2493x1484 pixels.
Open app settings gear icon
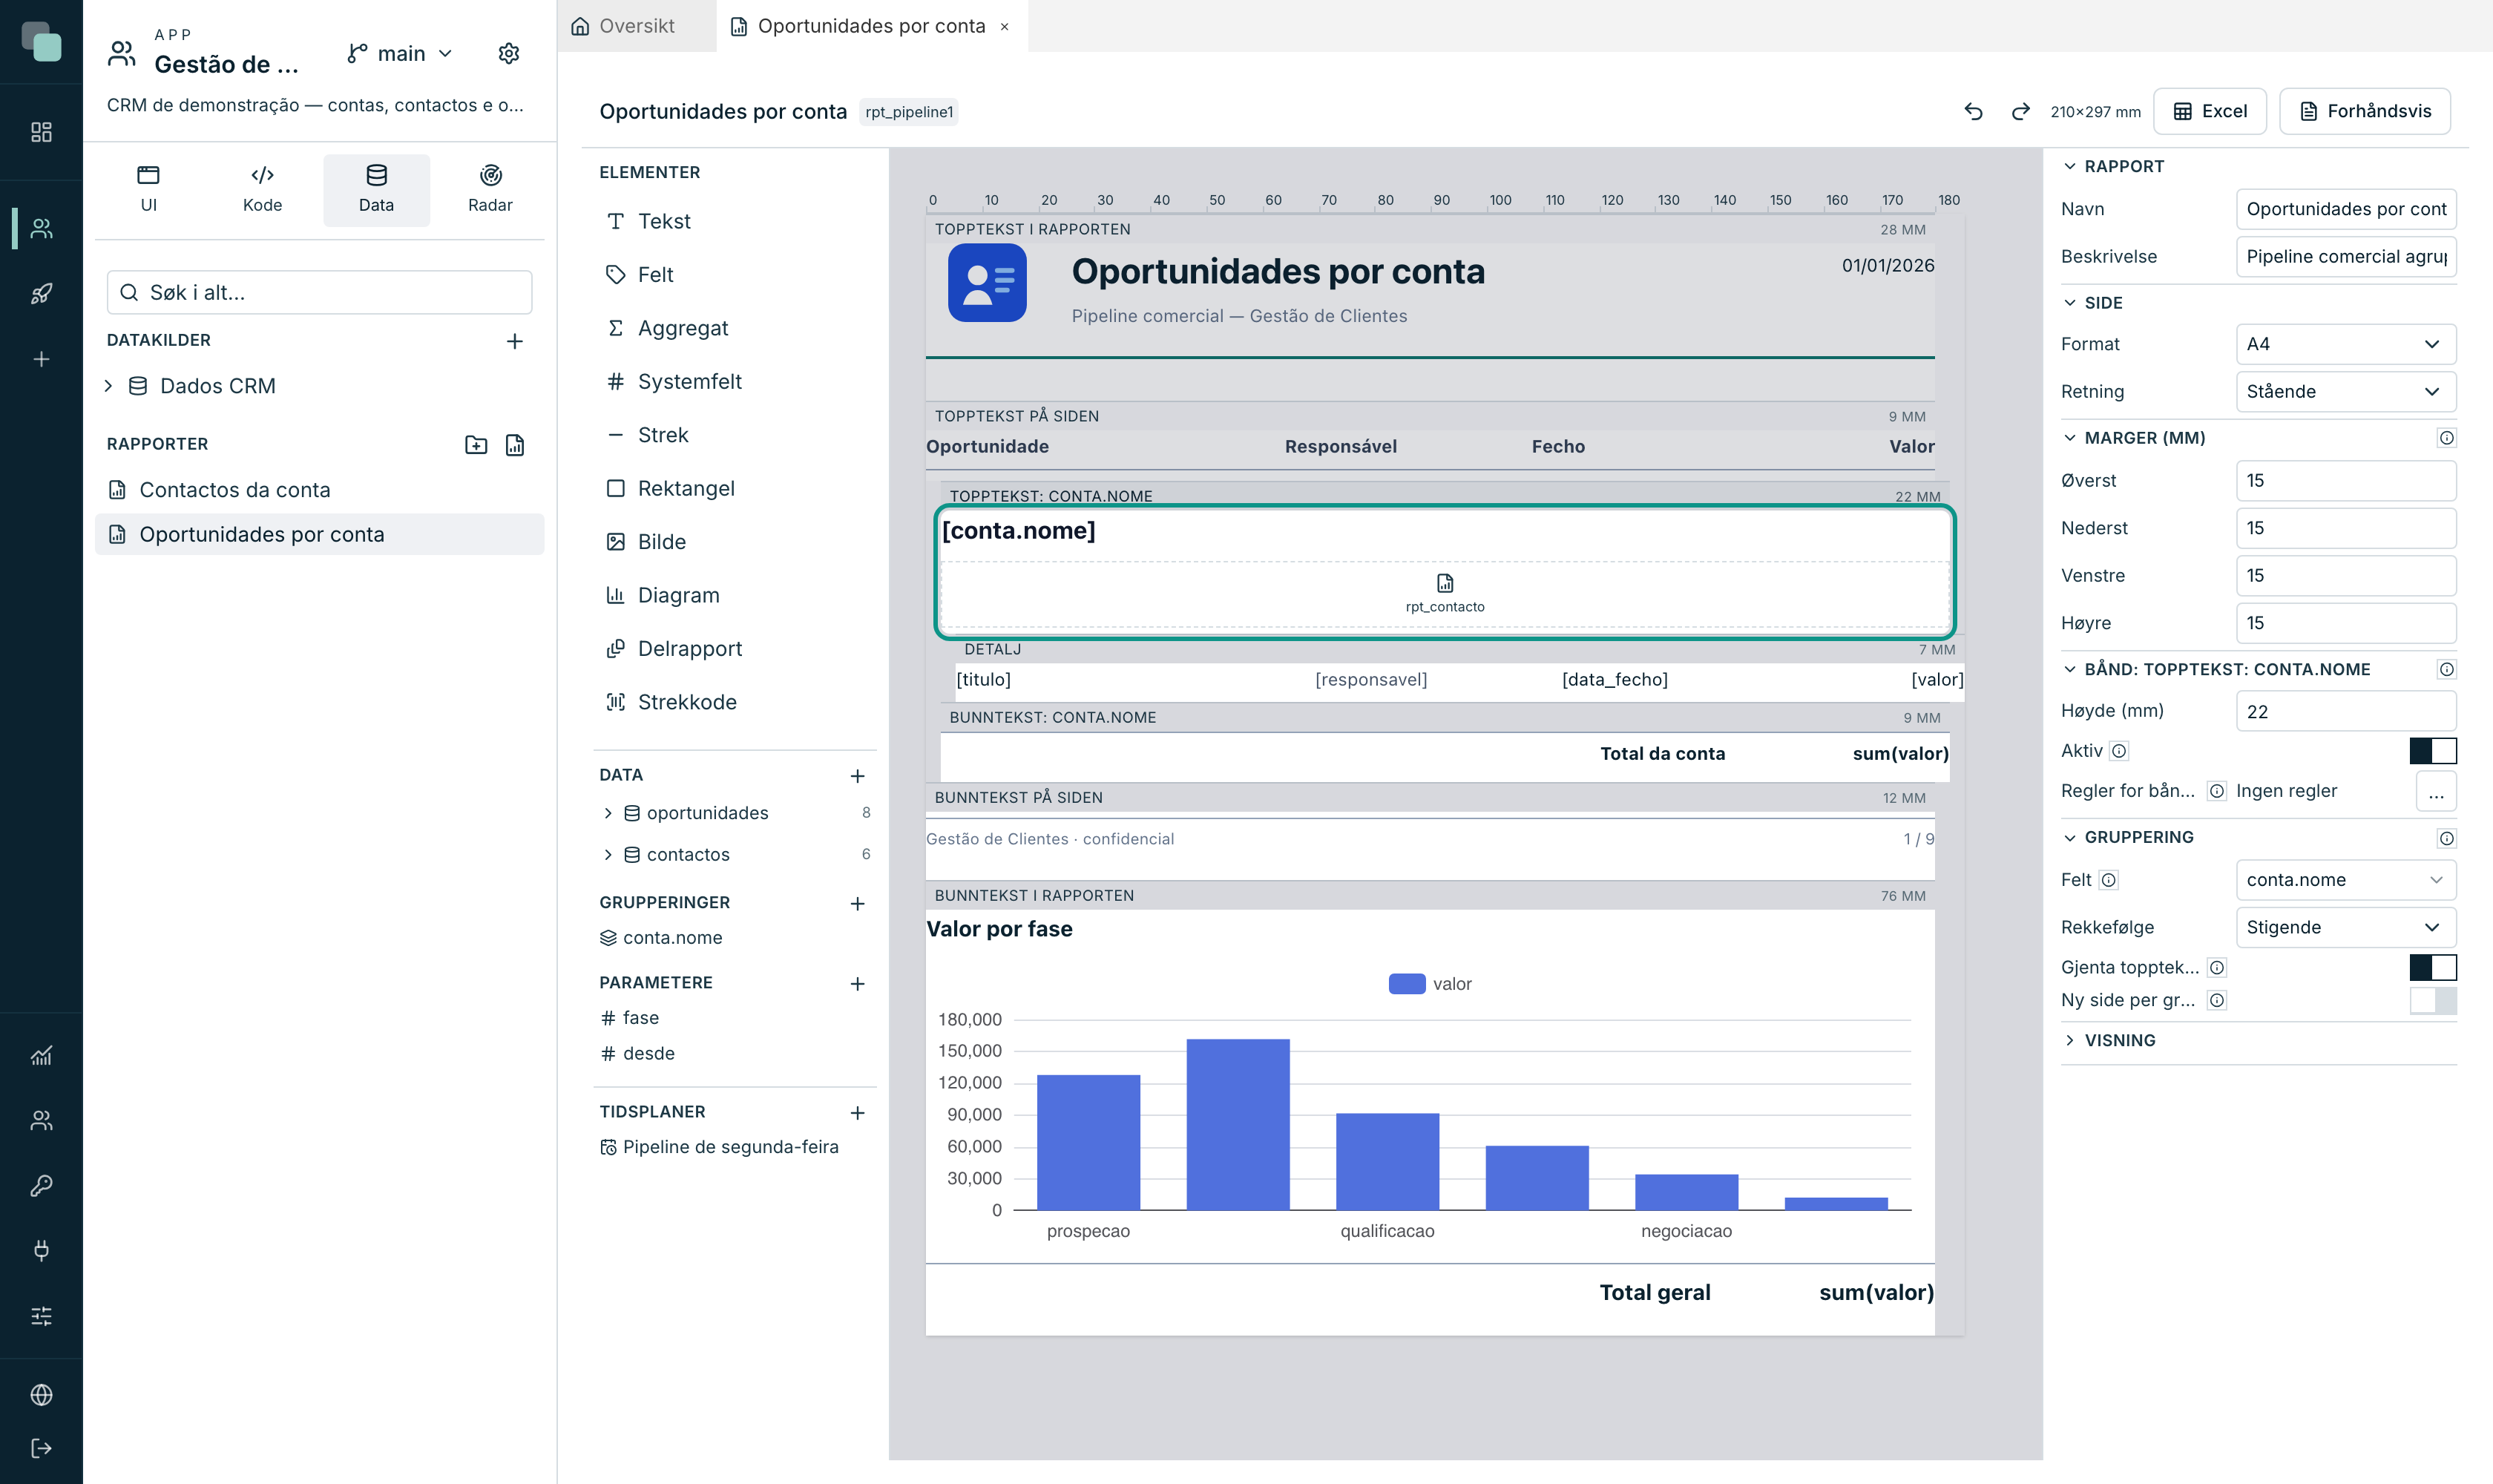(x=509, y=53)
